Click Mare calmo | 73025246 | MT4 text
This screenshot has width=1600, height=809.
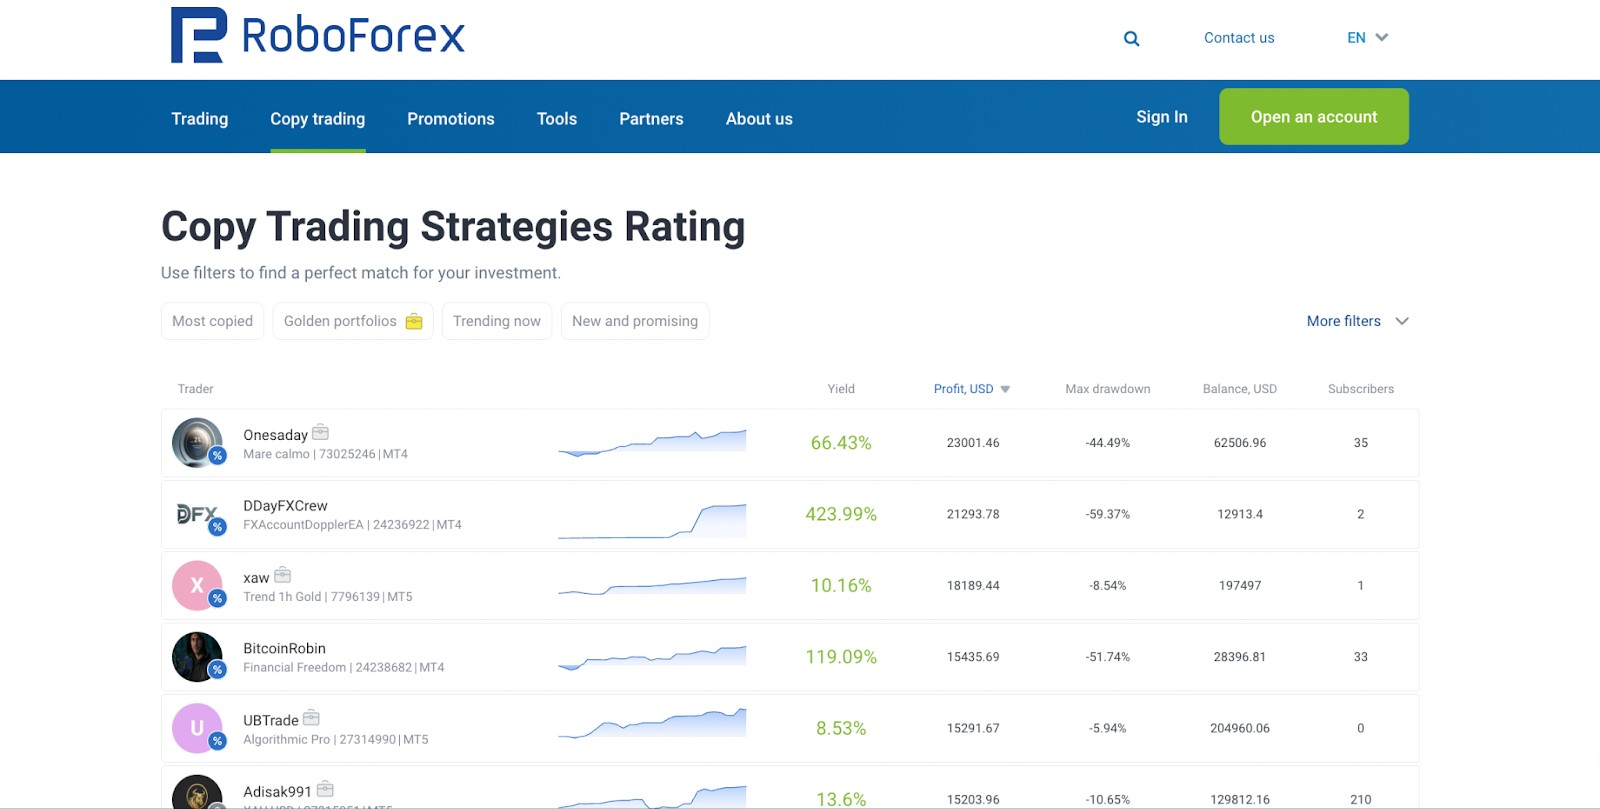[325, 454]
